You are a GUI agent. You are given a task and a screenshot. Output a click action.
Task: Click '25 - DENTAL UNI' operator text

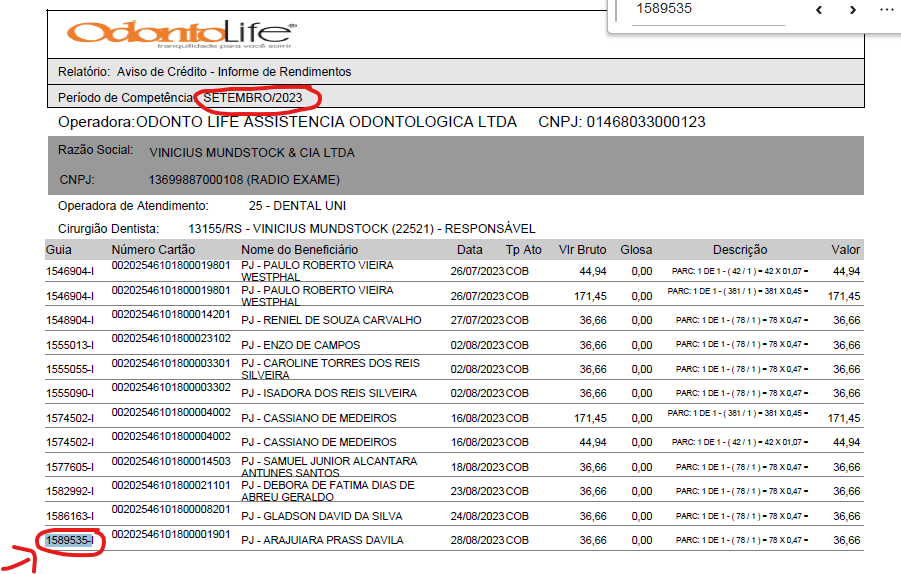click(x=297, y=206)
